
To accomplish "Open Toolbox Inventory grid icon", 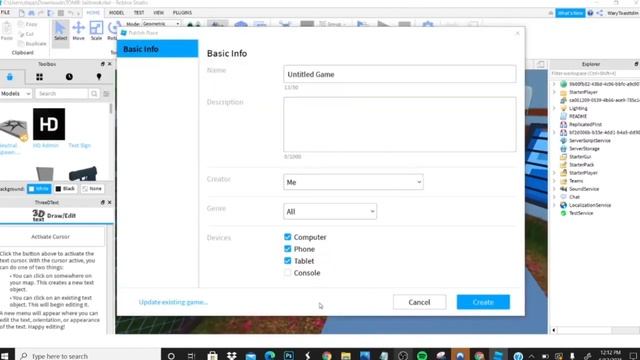I will click(40, 77).
